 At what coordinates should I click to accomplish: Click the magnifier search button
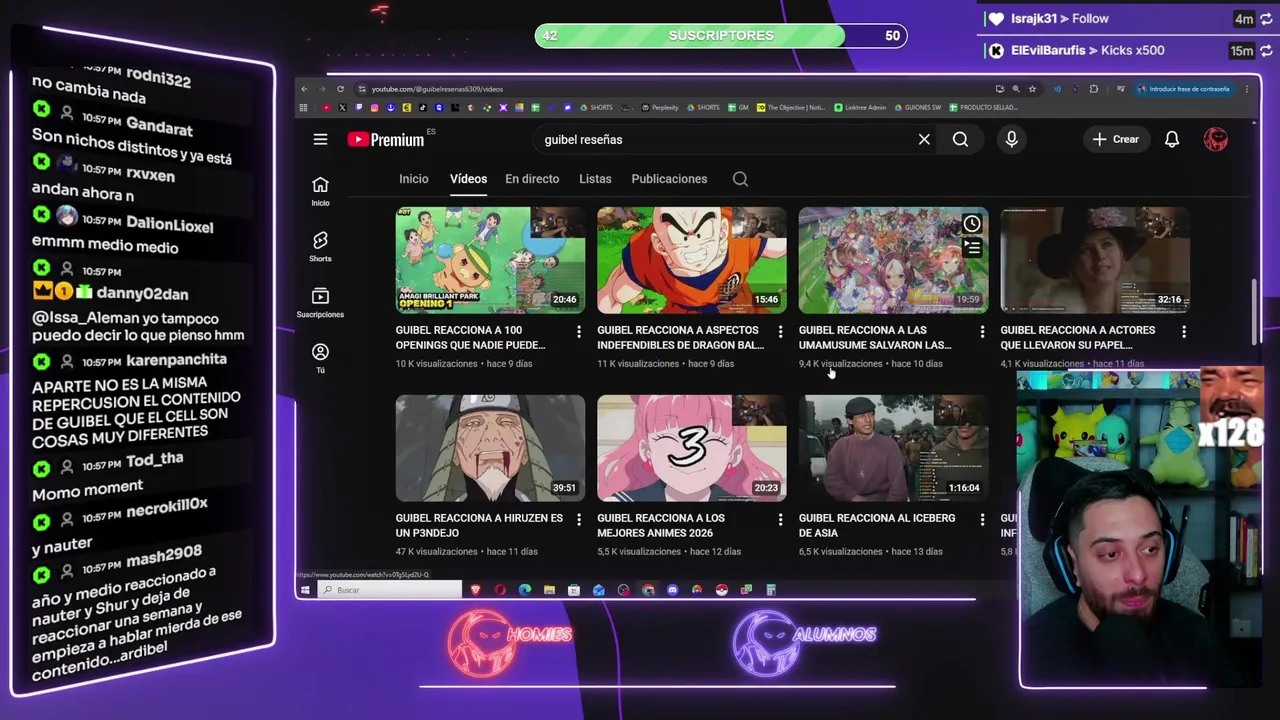(960, 139)
